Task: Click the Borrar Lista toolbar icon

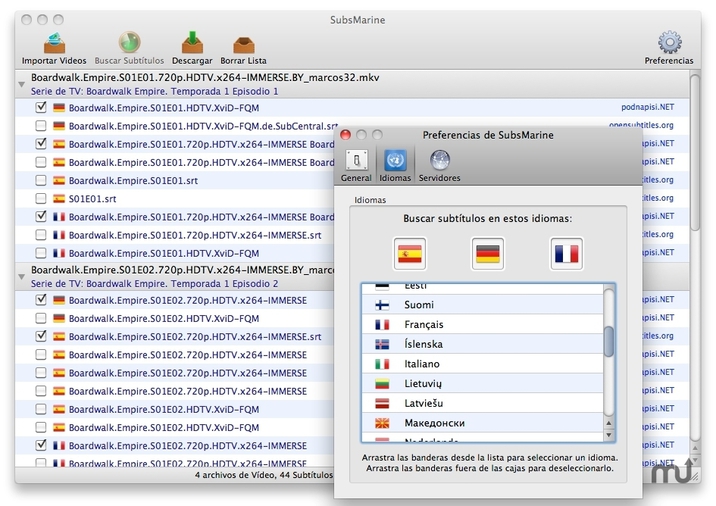Action: point(242,42)
